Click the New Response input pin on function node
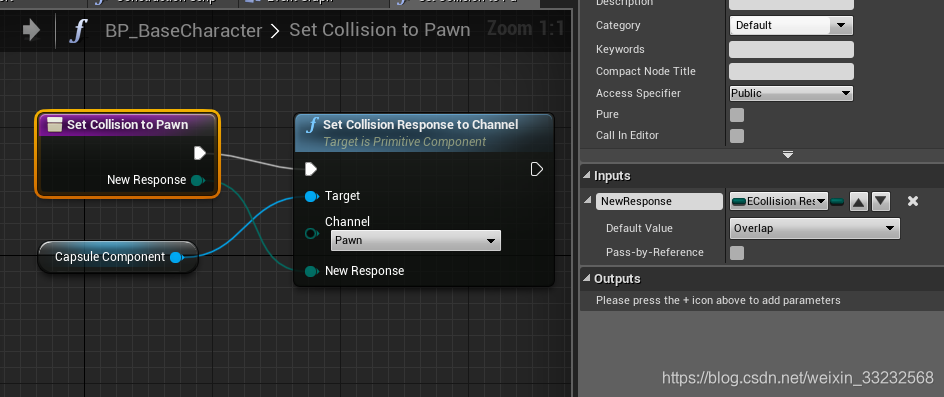Image resolution: width=944 pixels, height=397 pixels. pyautogui.click(x=311, y=271)
